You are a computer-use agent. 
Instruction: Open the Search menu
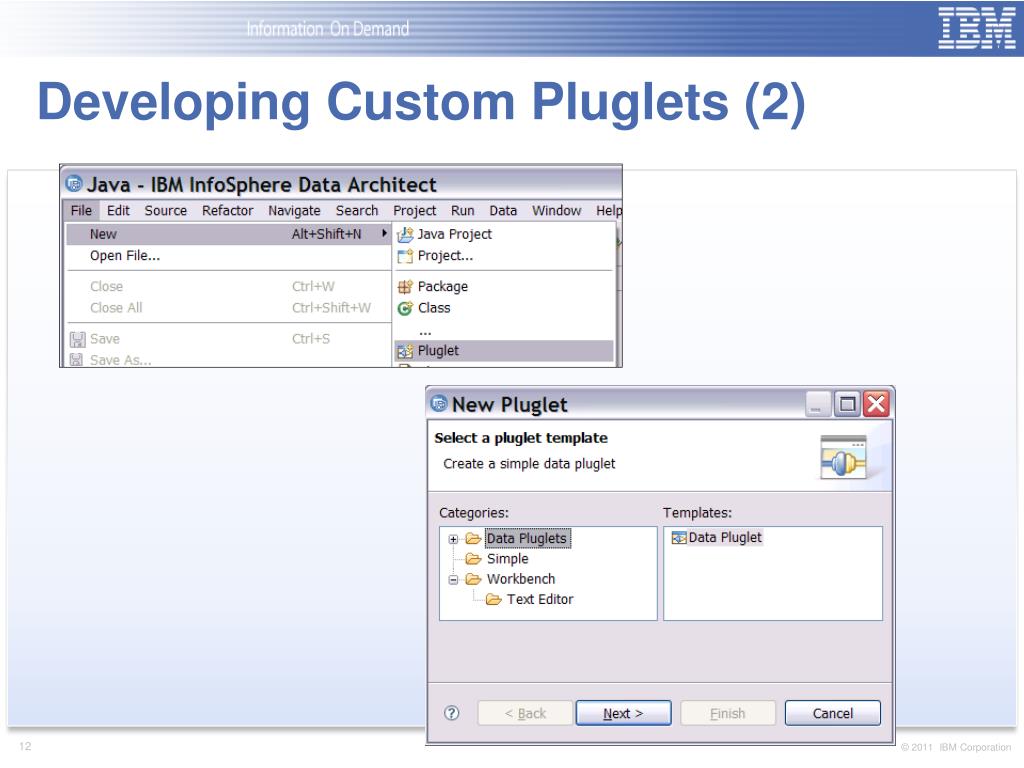tap(357, 211)
